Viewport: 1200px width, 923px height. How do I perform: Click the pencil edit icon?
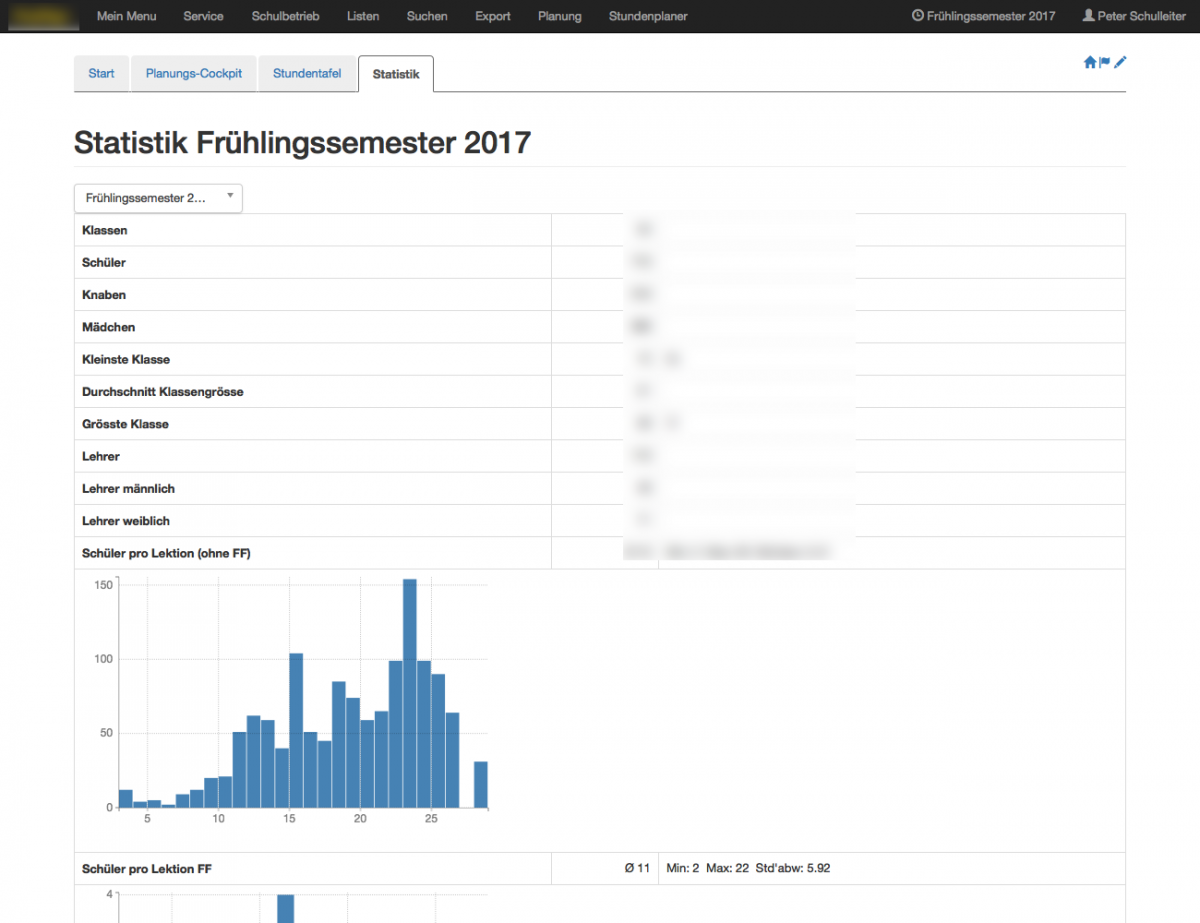click(x=1120, y=62)
